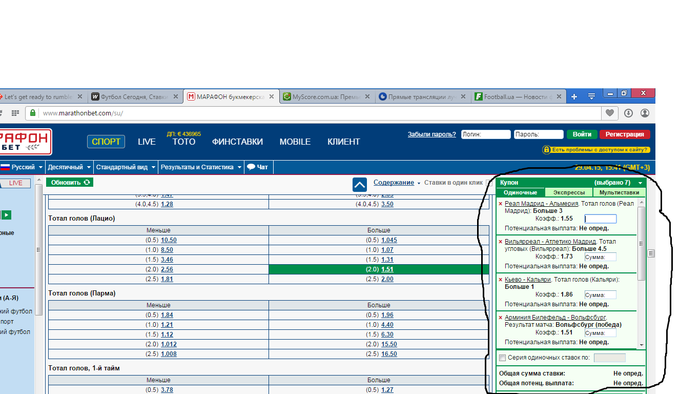Screen dimensions: 700x394
Task: Click the Пароль input field
Action: (538, 134)
